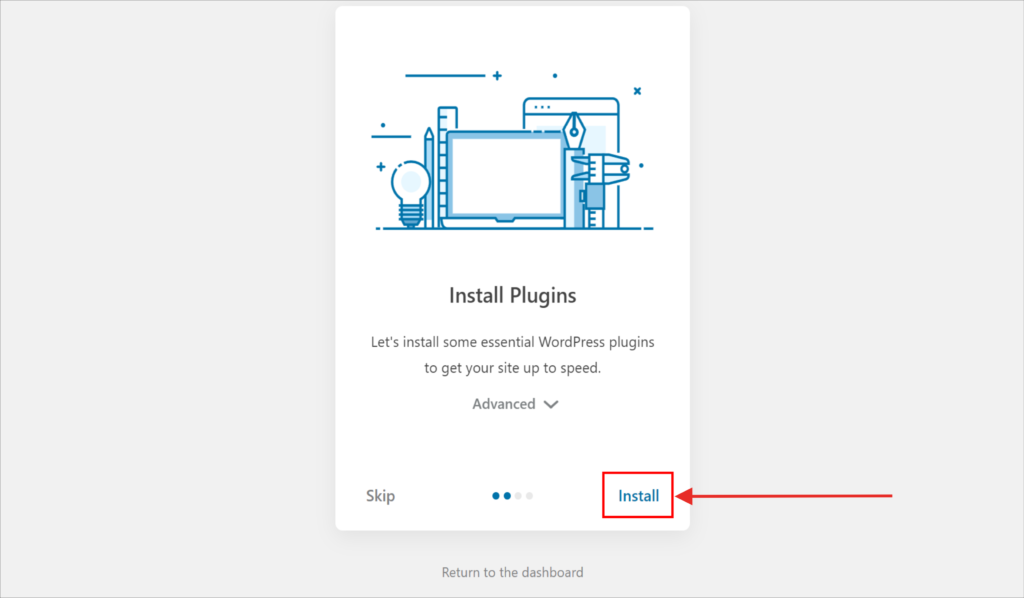Open the Return to the dashboard link

pyautogui.click(x=512, y=572)
